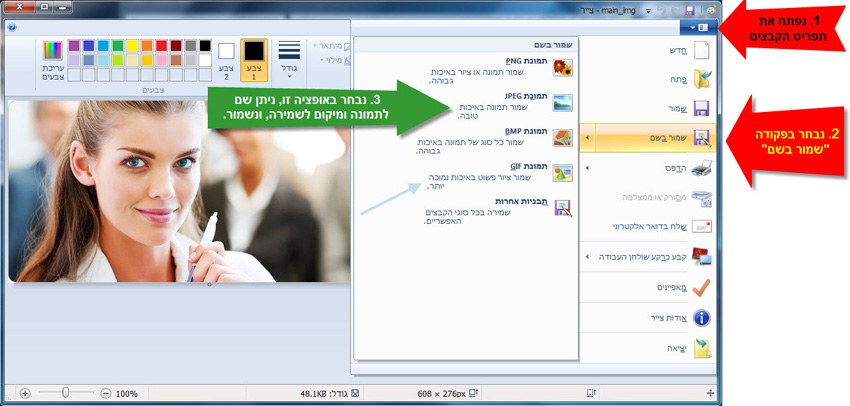Open Edit colors (עריכת צבעים)

click(53, 59)
